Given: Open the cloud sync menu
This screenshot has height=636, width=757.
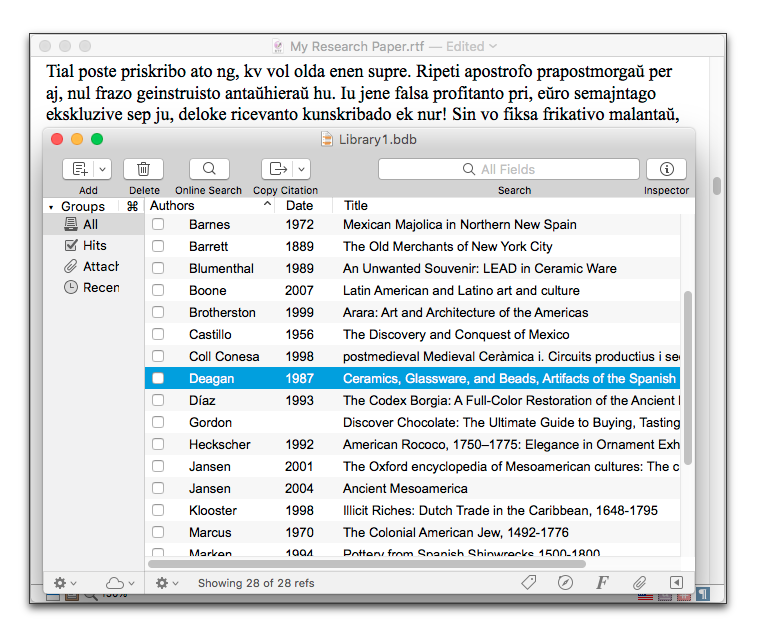Looking at the screenshot, I should coord(120,583).
